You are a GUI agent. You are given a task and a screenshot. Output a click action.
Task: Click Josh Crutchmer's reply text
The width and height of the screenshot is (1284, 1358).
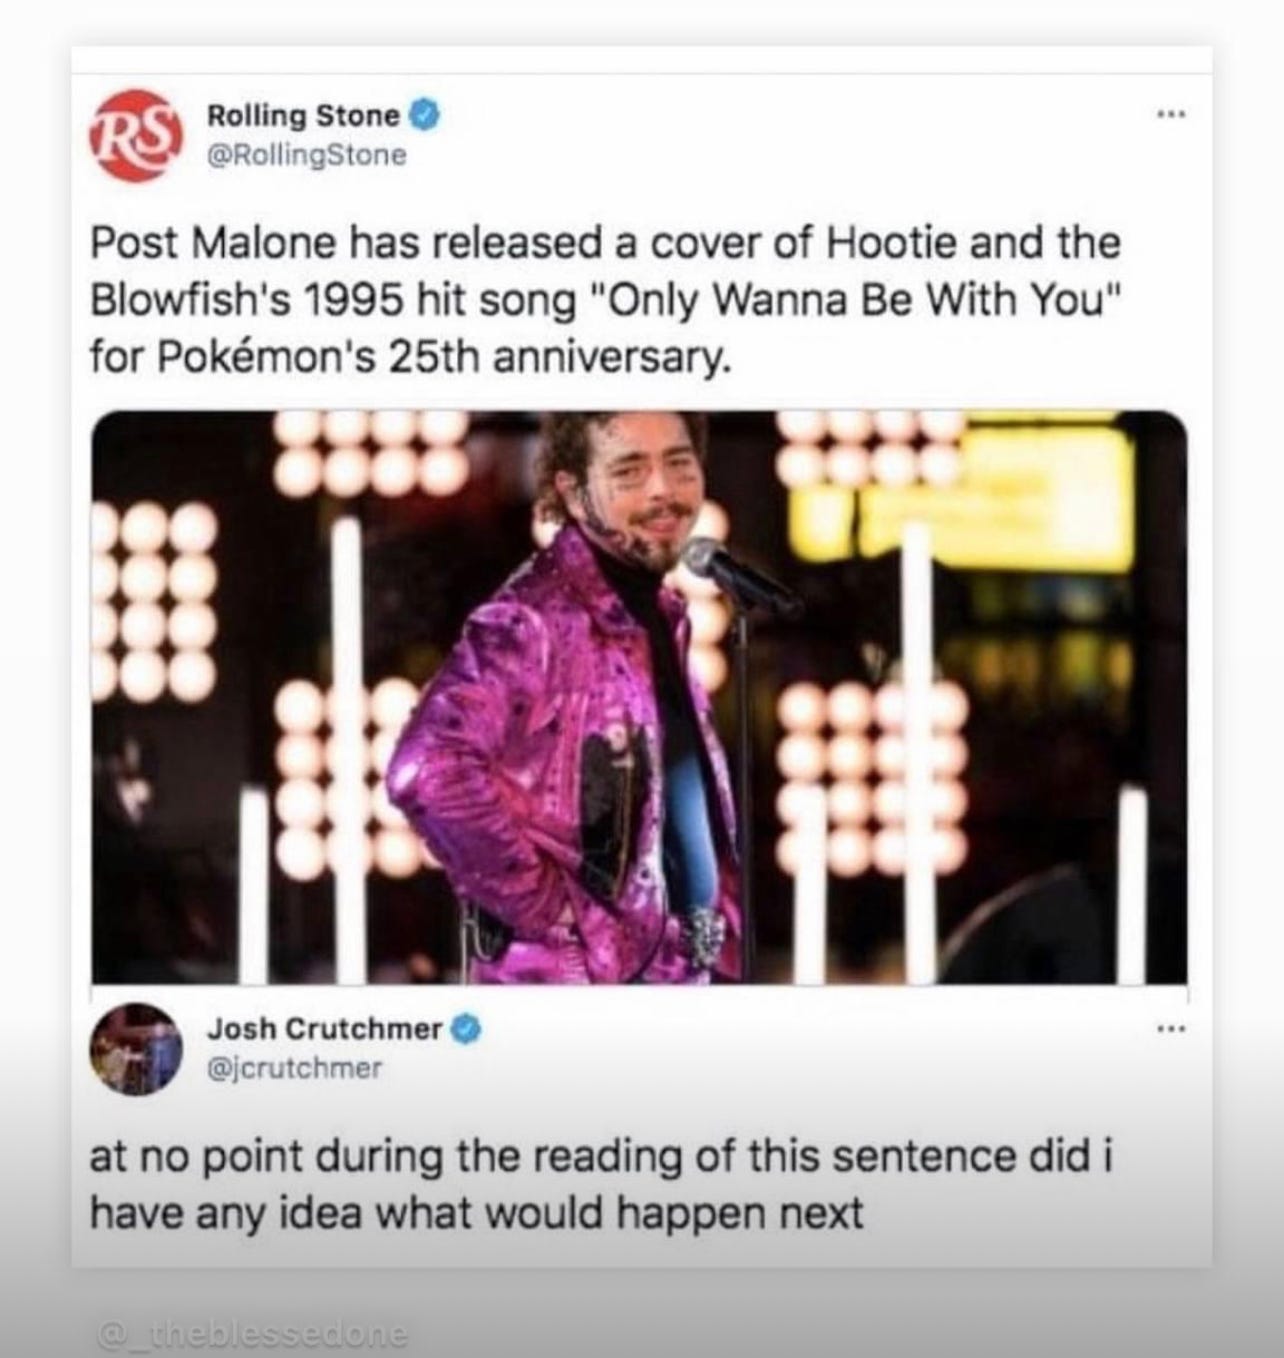[x=600, y=1184]
